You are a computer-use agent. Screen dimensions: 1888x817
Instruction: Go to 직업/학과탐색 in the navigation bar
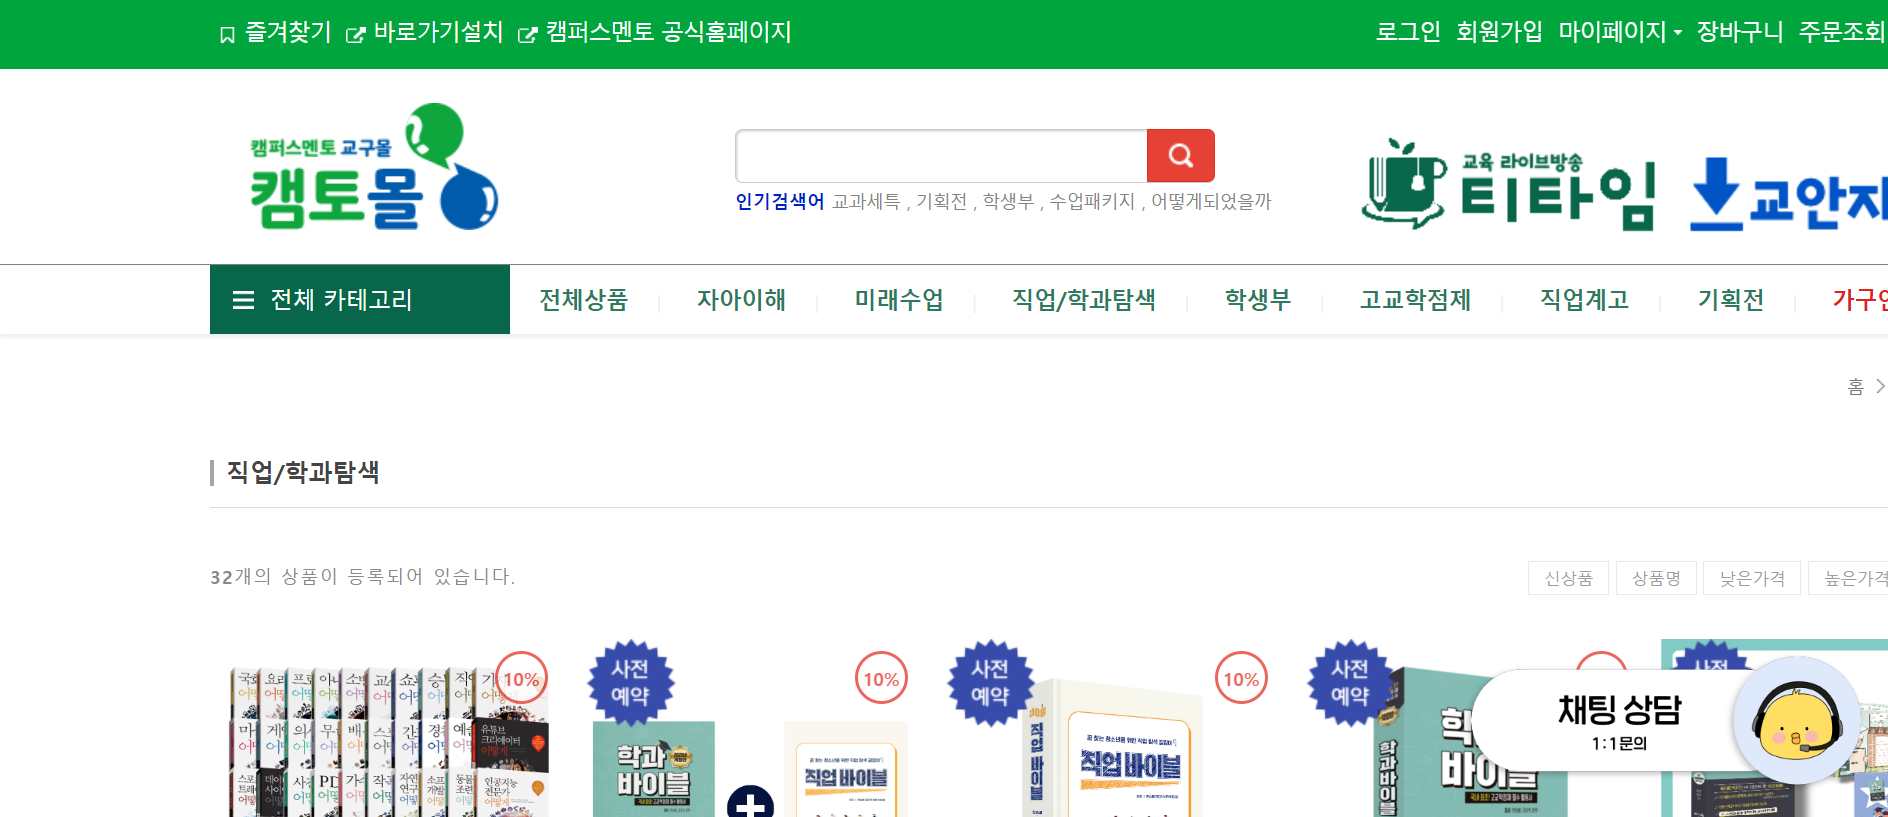point(1084,299)
